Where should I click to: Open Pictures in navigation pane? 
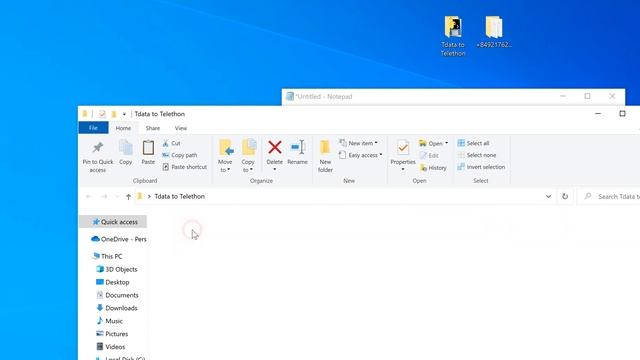click(x=112, y=334)
